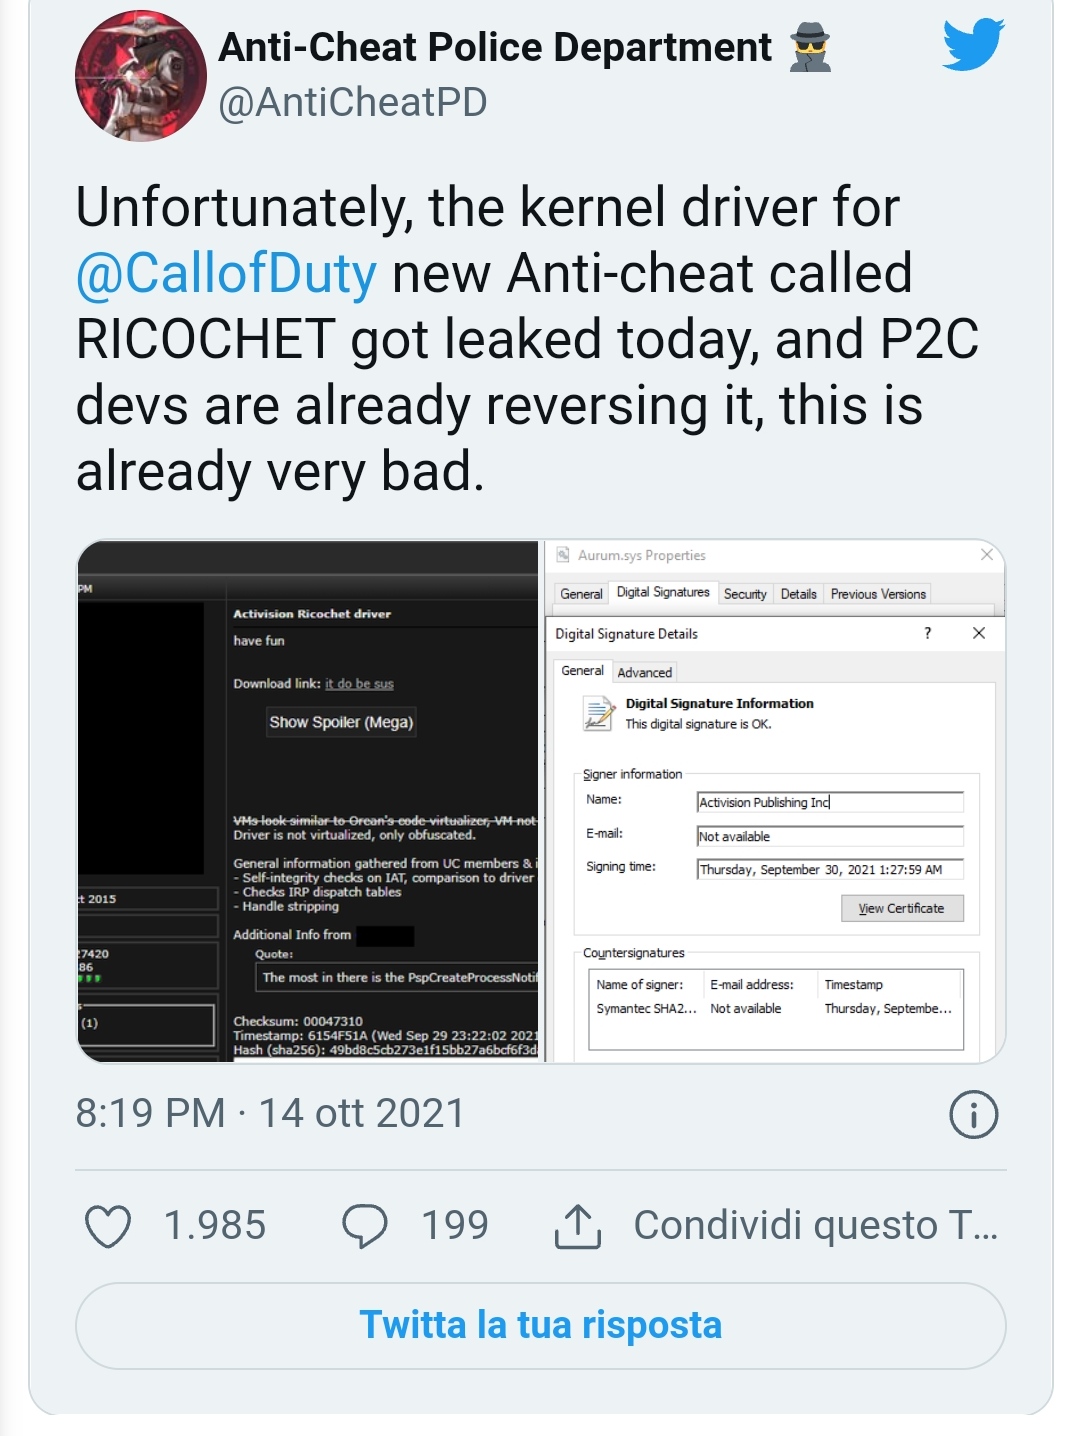This screenshot has height=1436, width=1080.
Task: Switch to the Security tab
Action: (x=746, y=593)
